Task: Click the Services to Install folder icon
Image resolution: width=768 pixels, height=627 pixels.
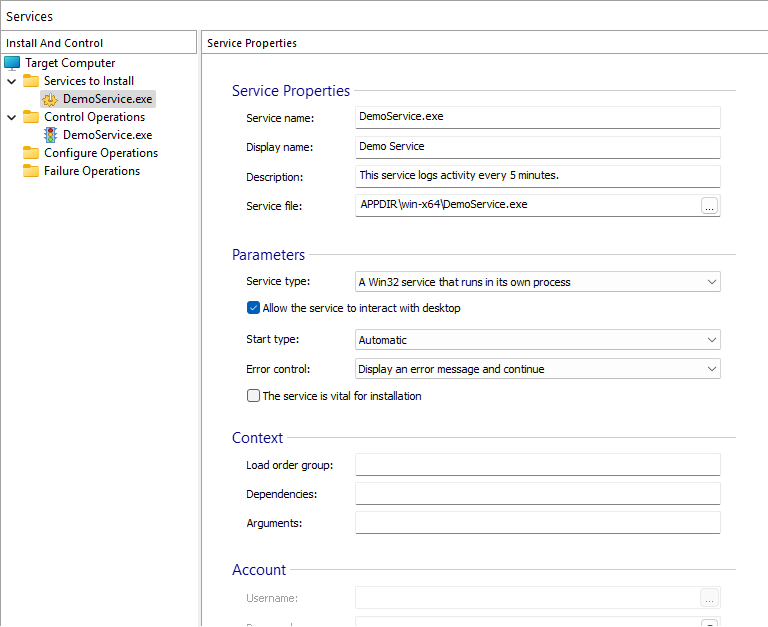Action: [x=31, y=81]
